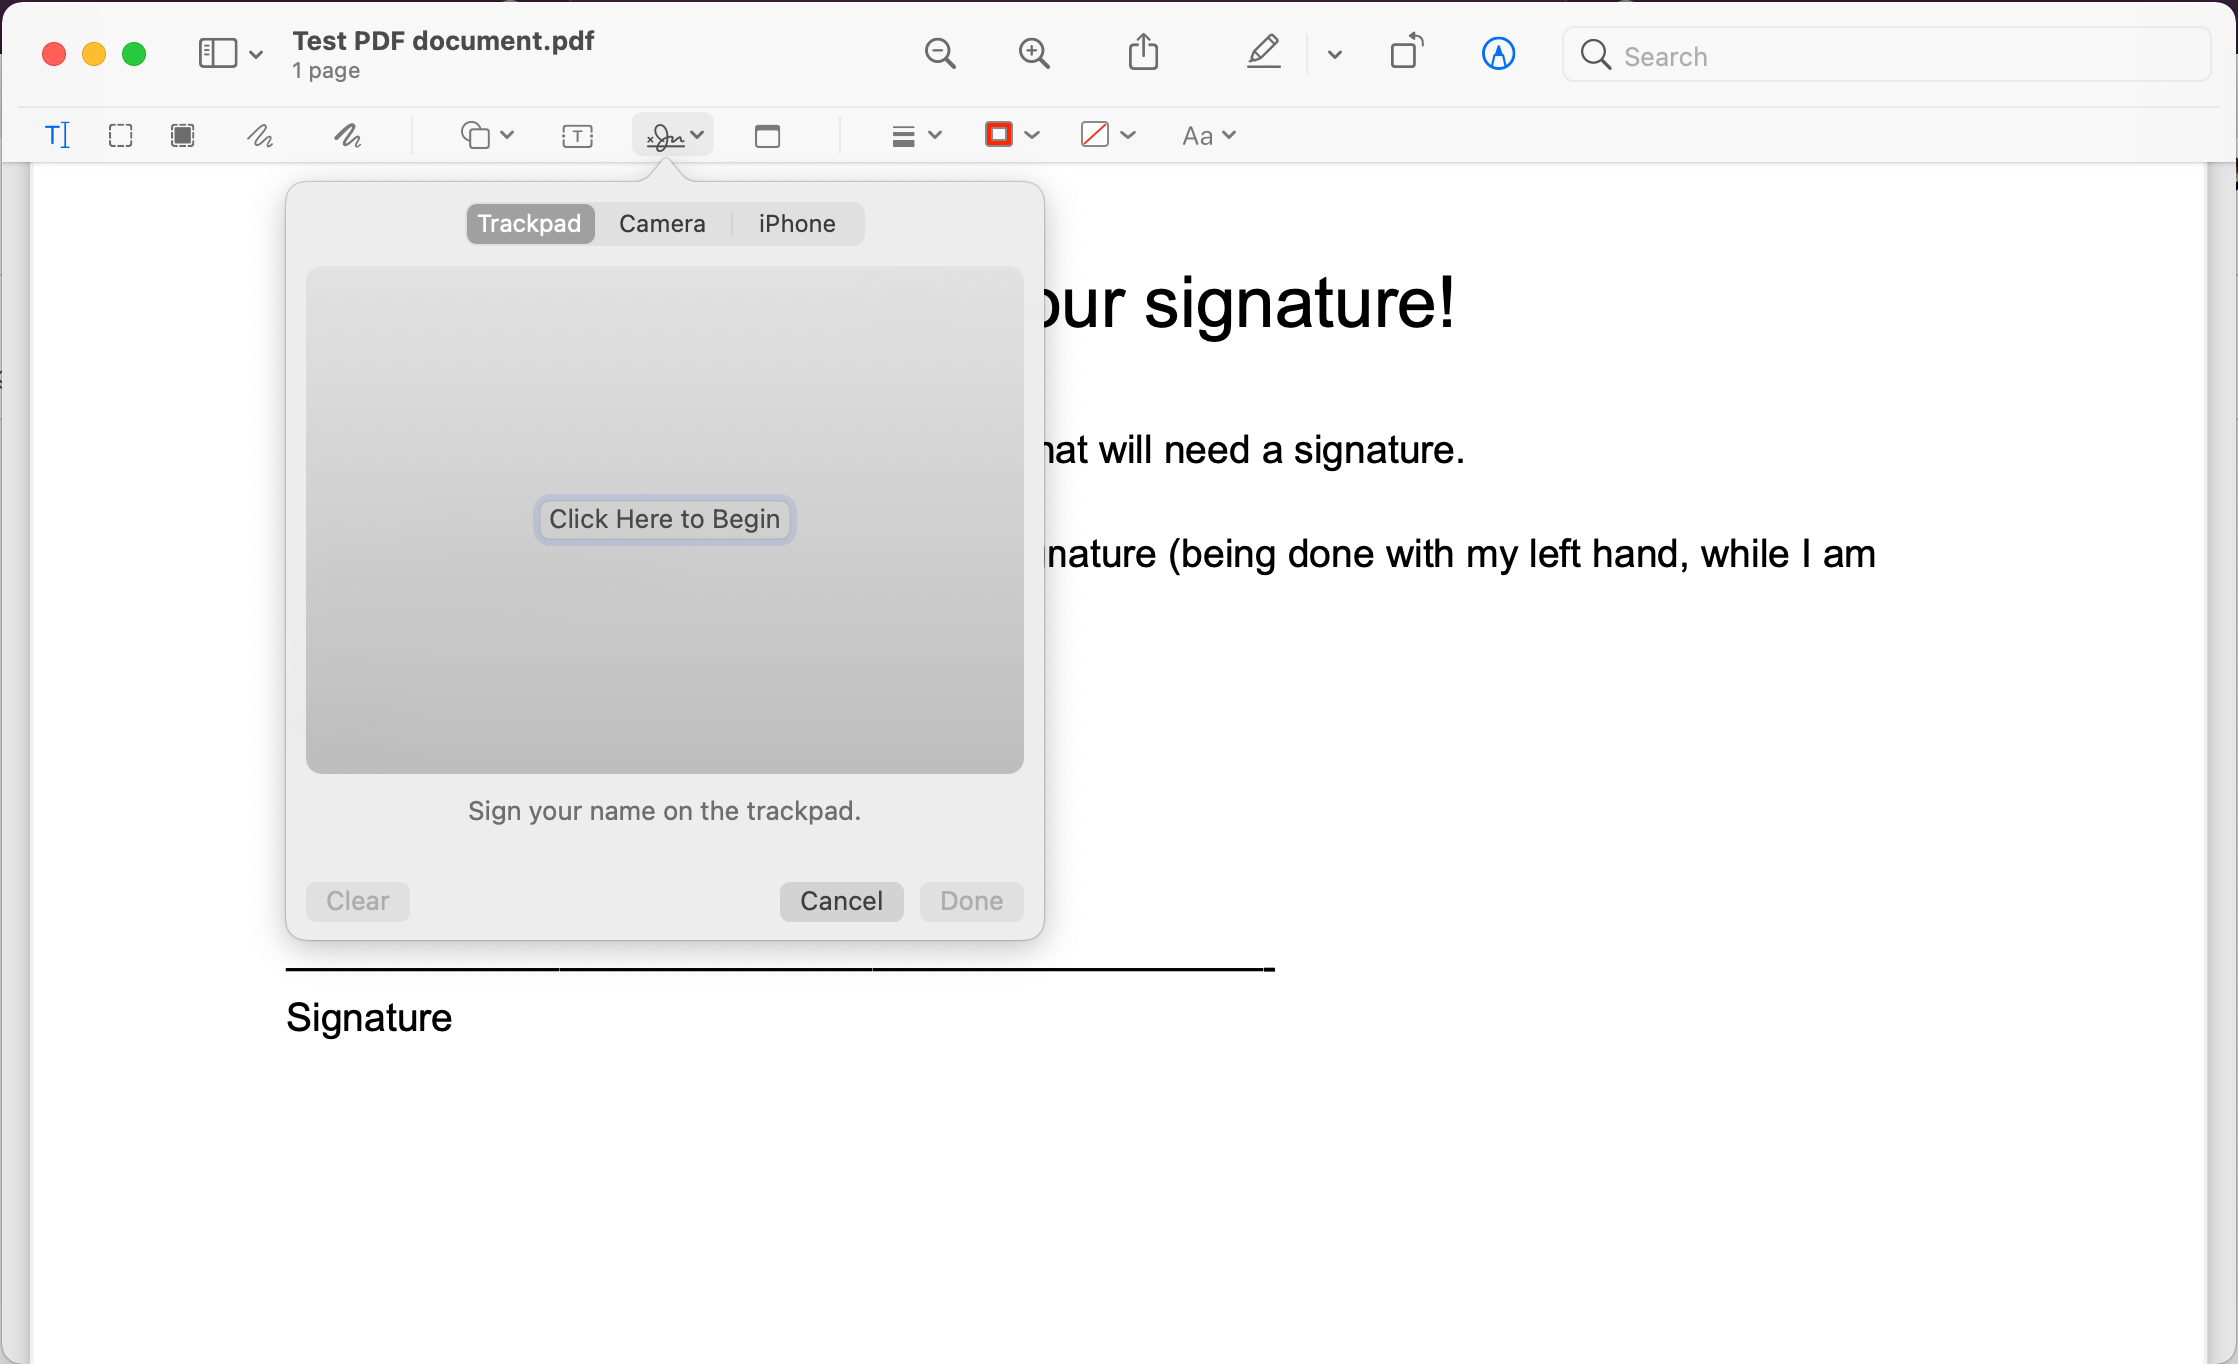
Task: Click the '1 page' subtitle text
Action: point(326,71)
